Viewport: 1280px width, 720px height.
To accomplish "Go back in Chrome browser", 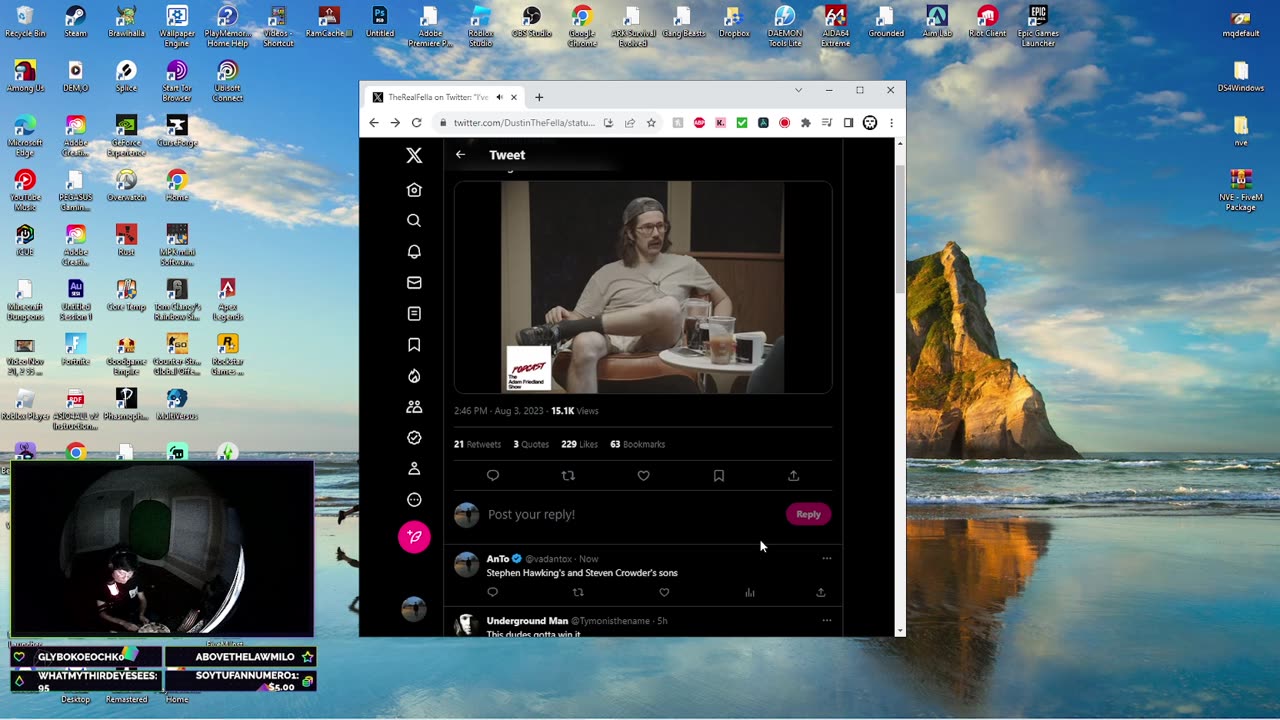I will tap(374, 123).
